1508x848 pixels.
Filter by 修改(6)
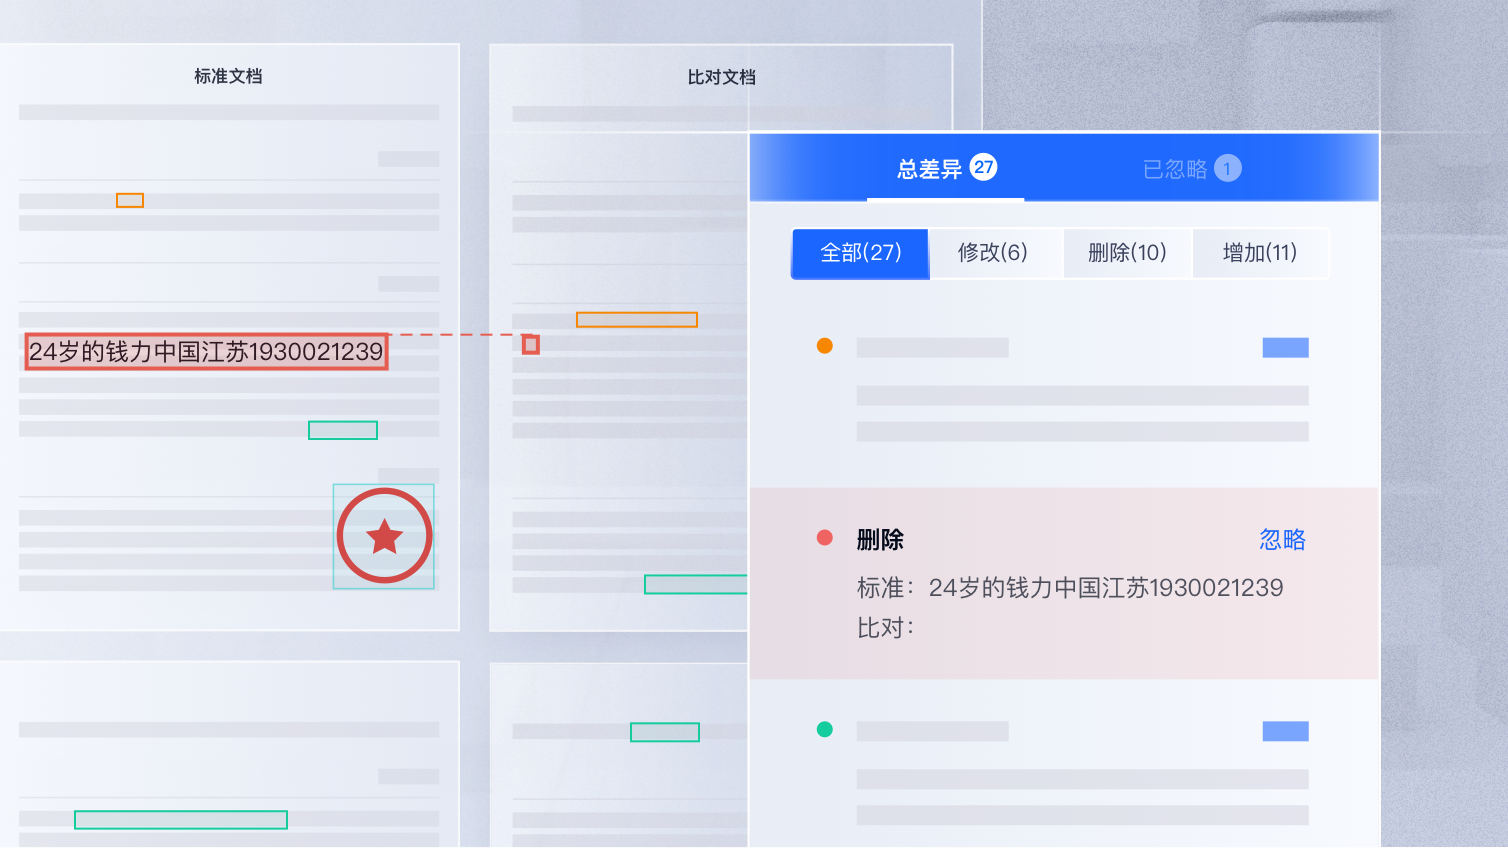[x=993, y=253]
